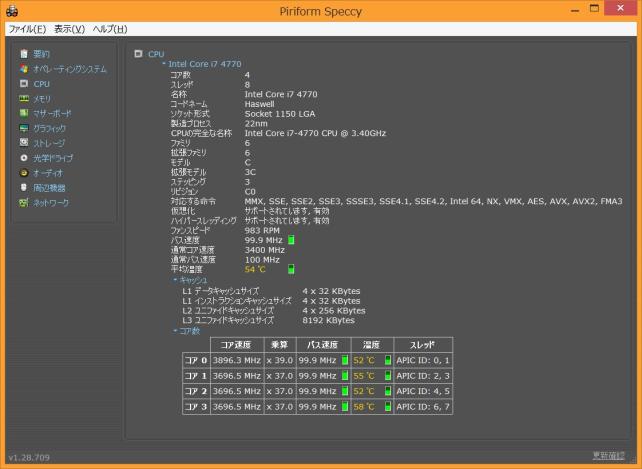Click the メモリ RAM icon
This screenshot has width=642, height=469.
23,99
